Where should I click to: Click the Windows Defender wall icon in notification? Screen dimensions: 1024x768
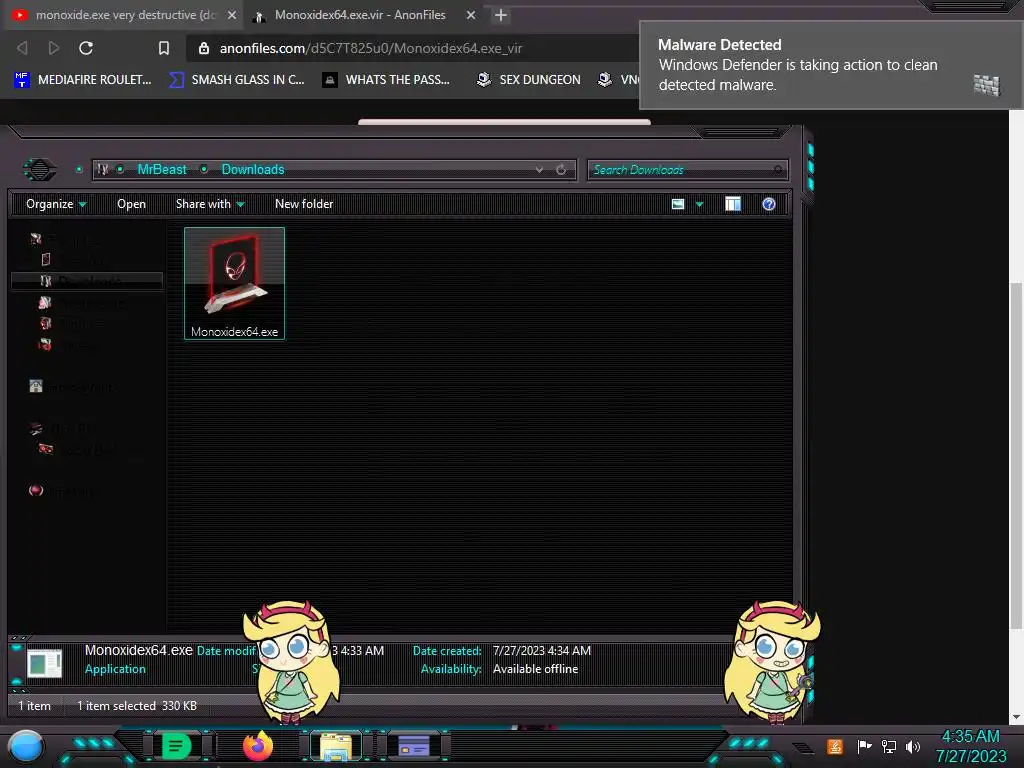coord(986,85)
